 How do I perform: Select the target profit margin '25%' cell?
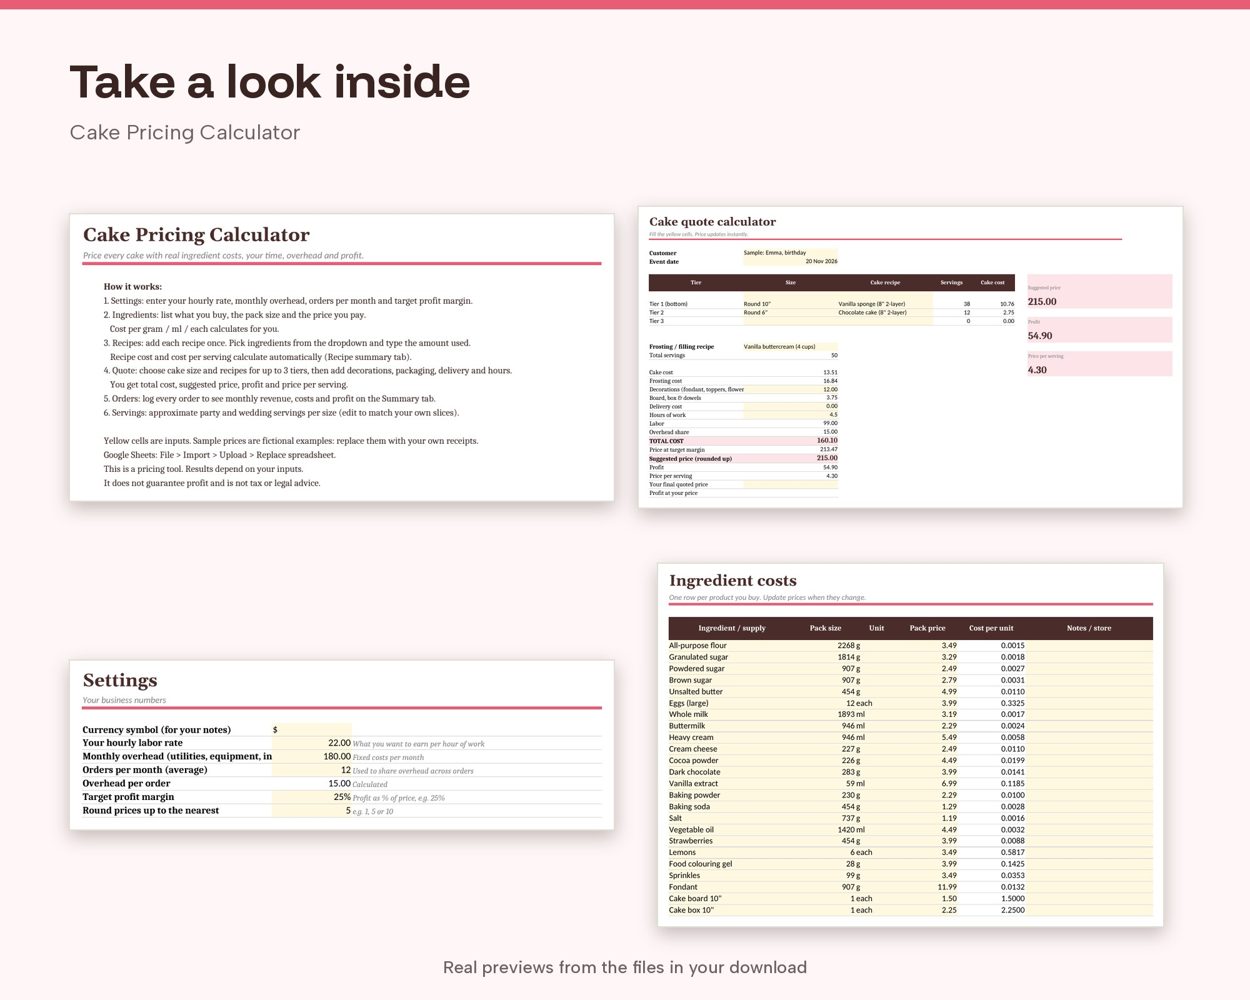pyautogui.click(x=312, y=797)
